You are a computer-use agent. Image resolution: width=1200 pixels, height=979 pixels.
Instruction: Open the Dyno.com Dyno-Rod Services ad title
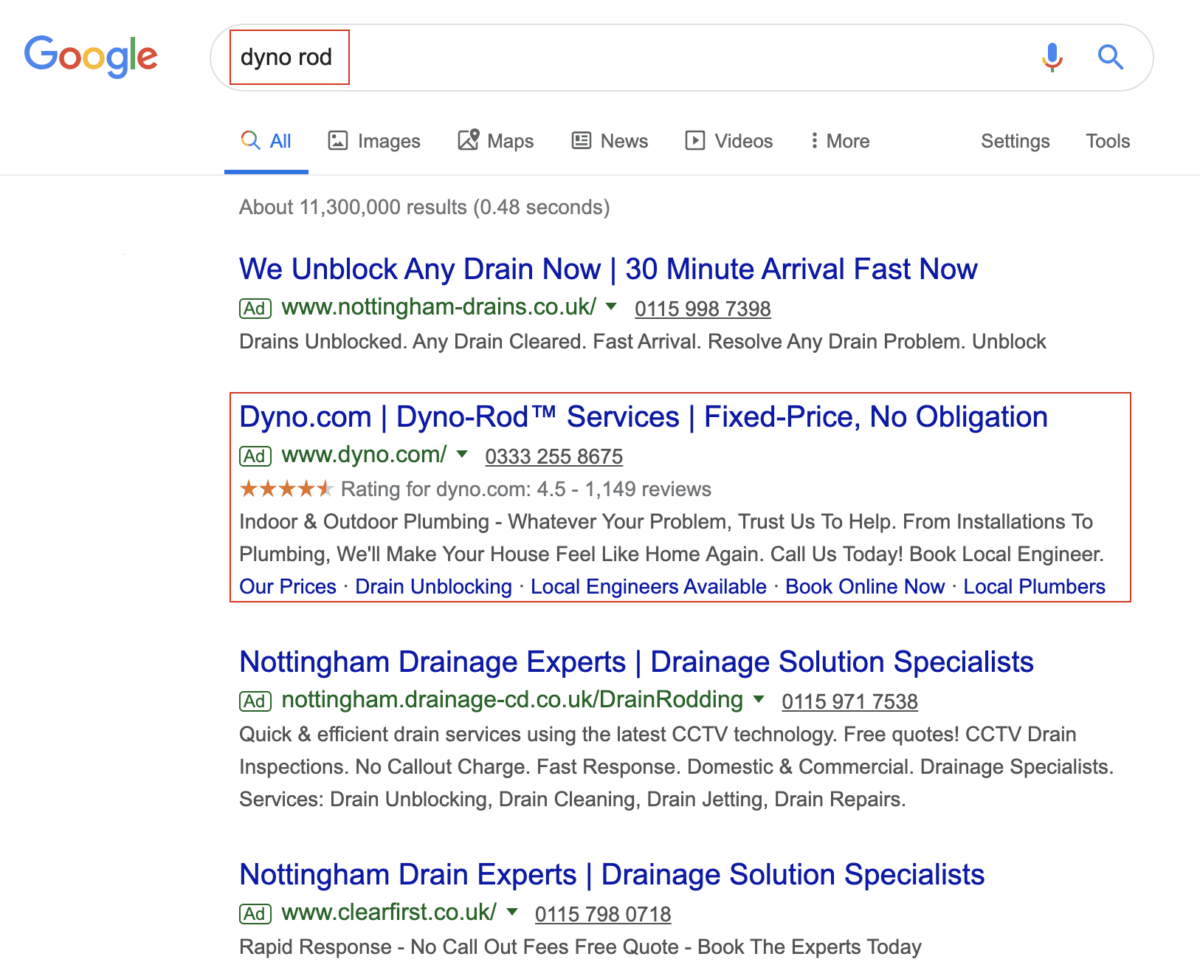pyautogui.click(x=643, y=417)
